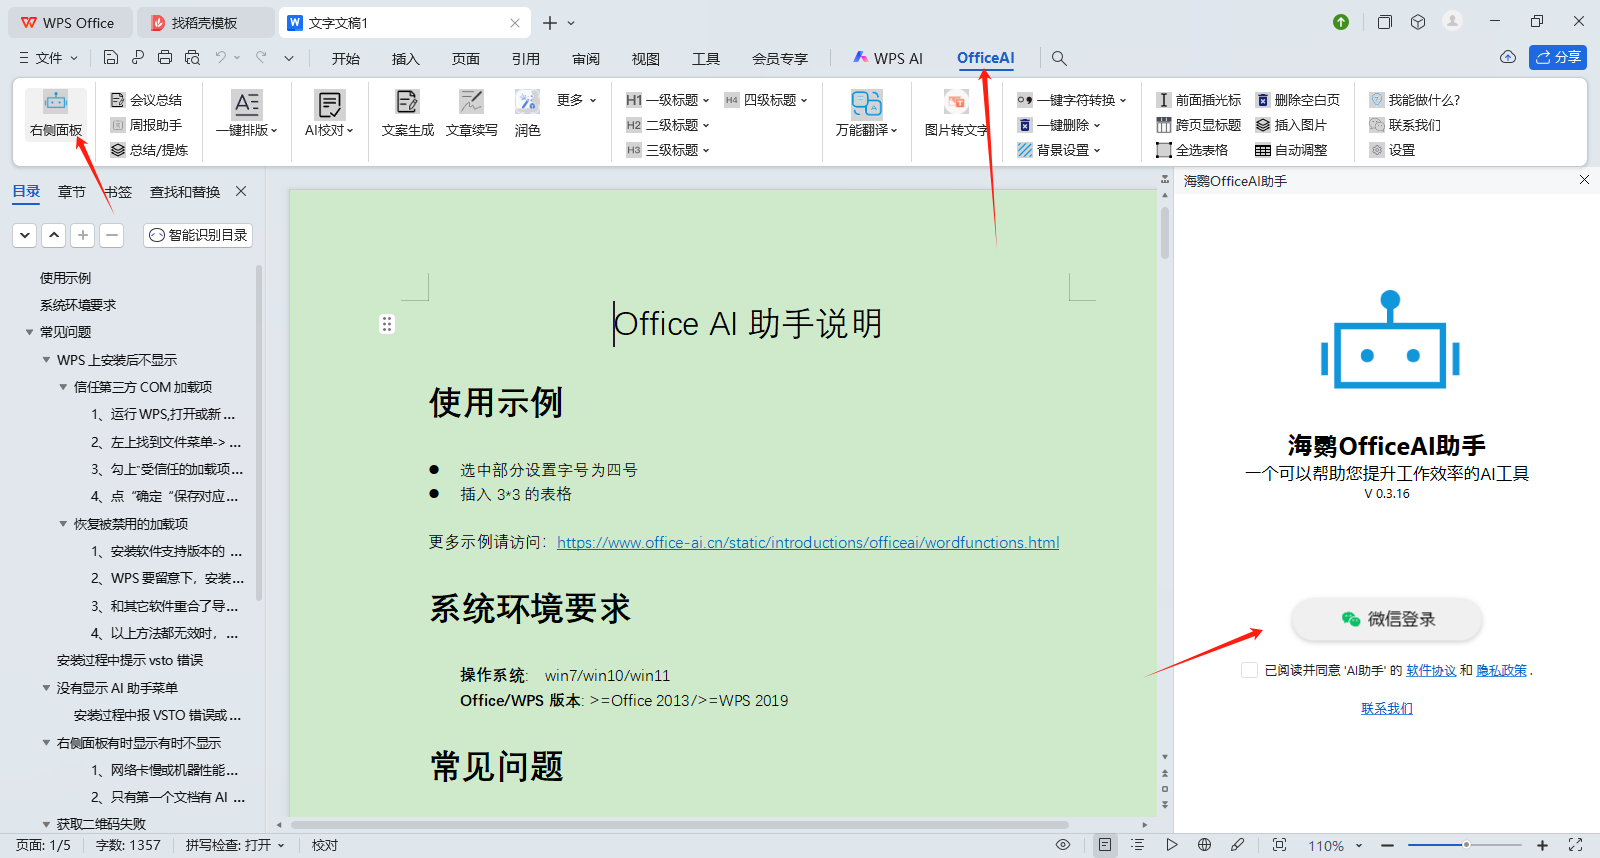Open the 右侧面板 side panel tool
The image size is (1600, 858).
coord(56,114)
